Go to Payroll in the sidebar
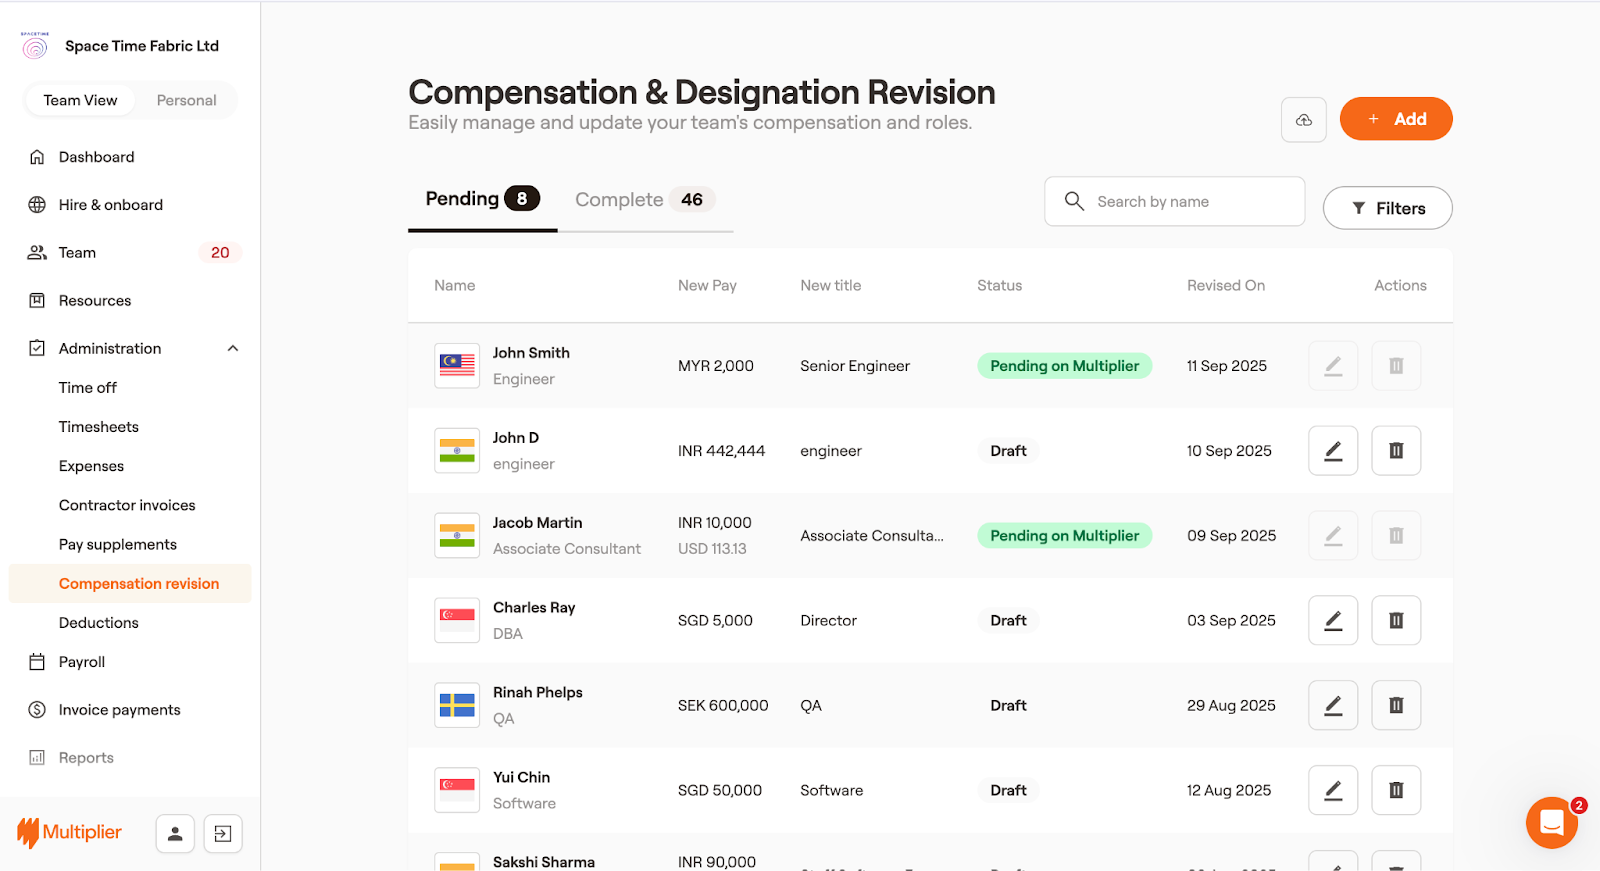1600x871 pixels. [82, 662]
